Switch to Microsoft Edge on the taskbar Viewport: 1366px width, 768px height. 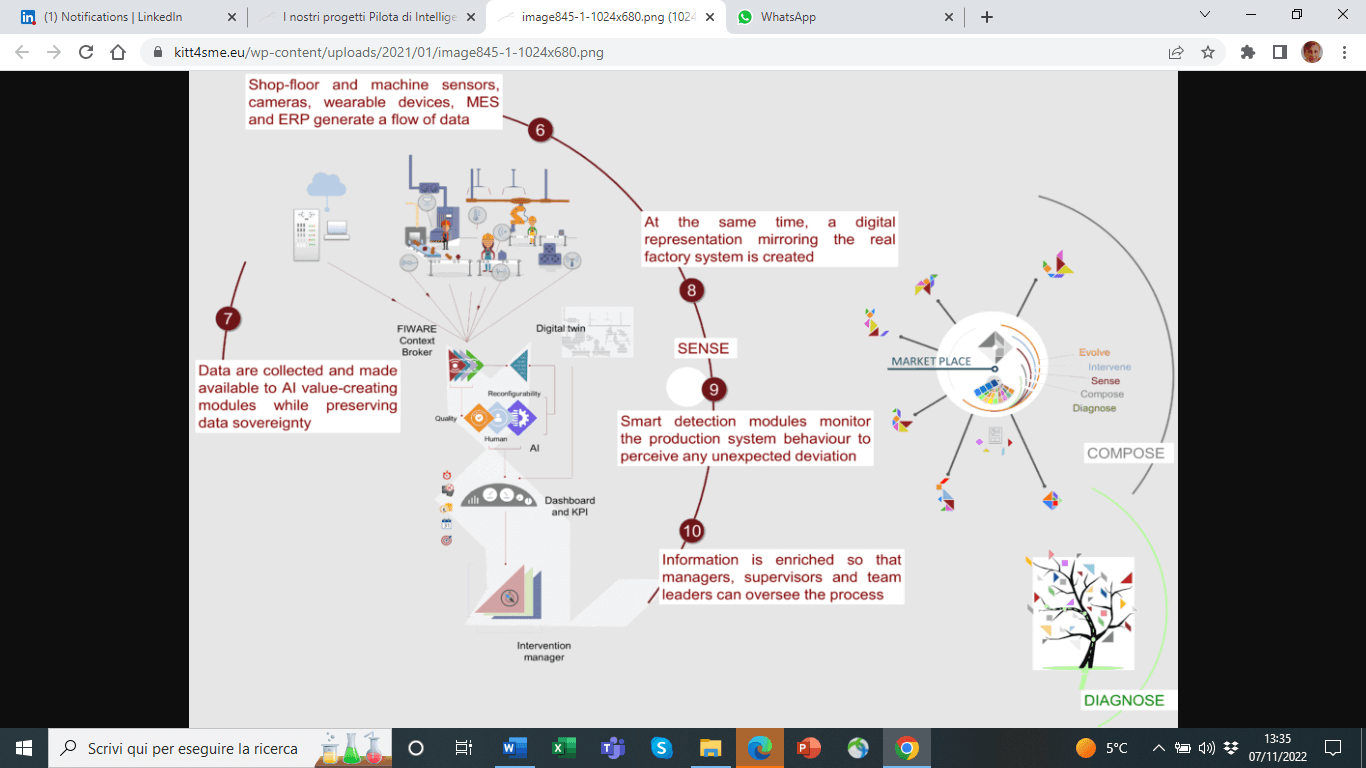point(760,748)
